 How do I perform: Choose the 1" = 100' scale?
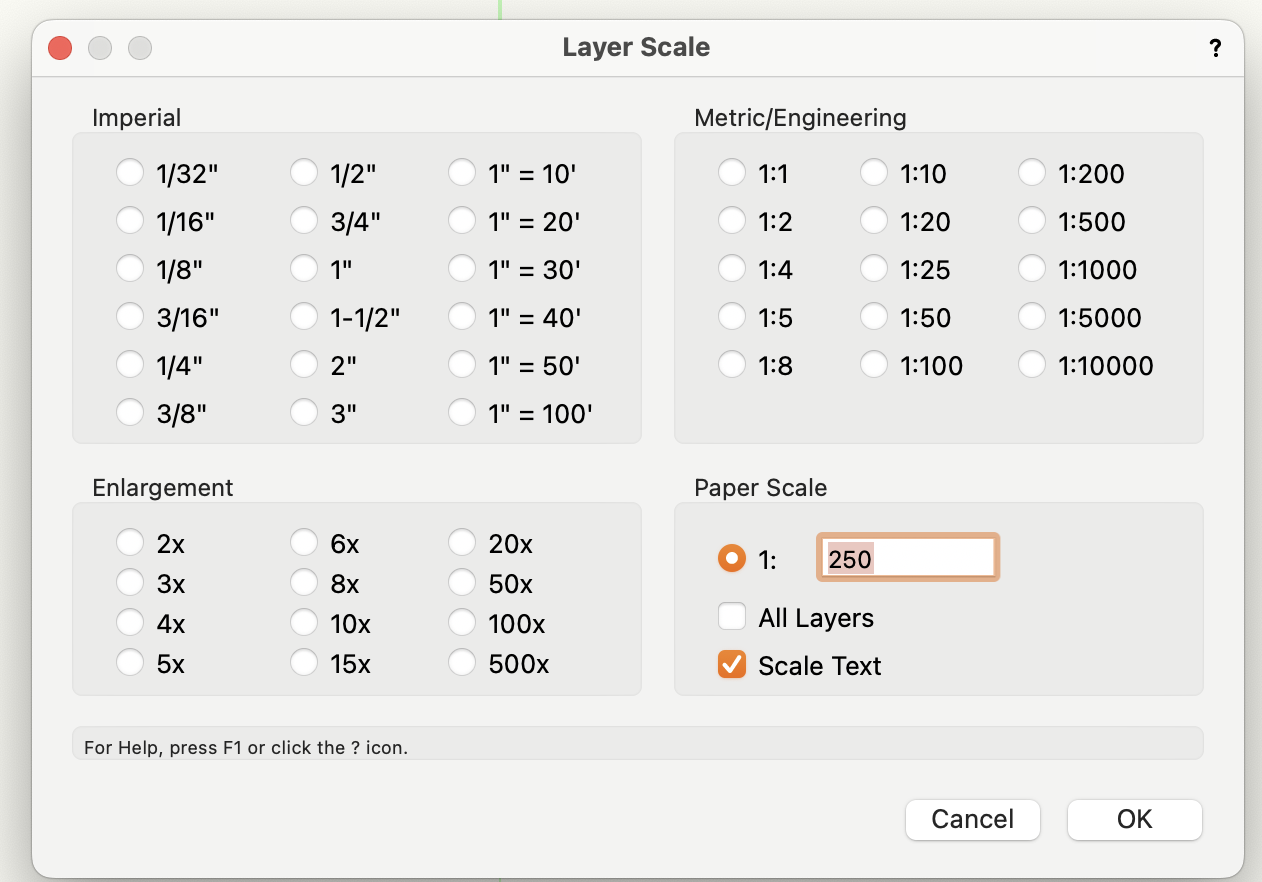pyautogui.click(x=462, y=412)
